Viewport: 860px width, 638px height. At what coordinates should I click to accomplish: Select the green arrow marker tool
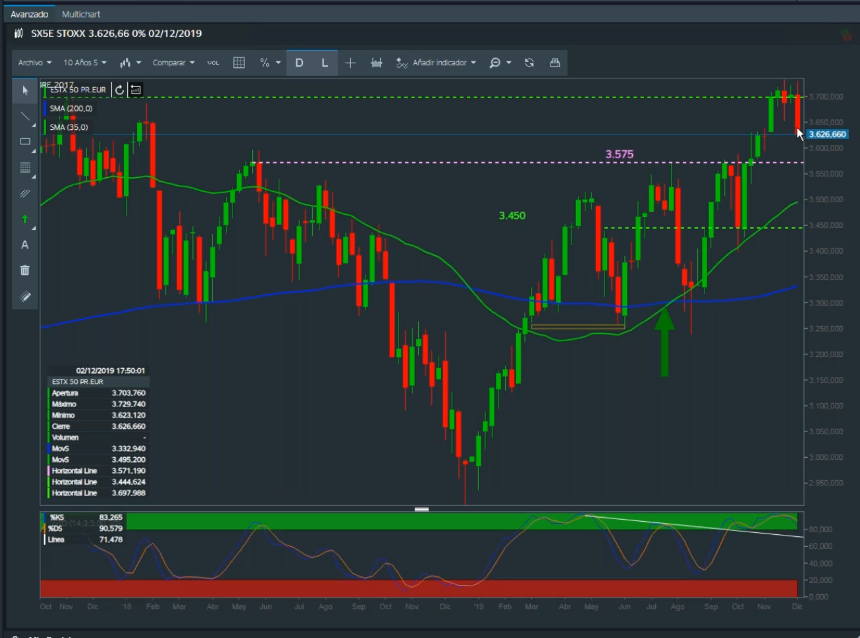[x=25, y=219]
